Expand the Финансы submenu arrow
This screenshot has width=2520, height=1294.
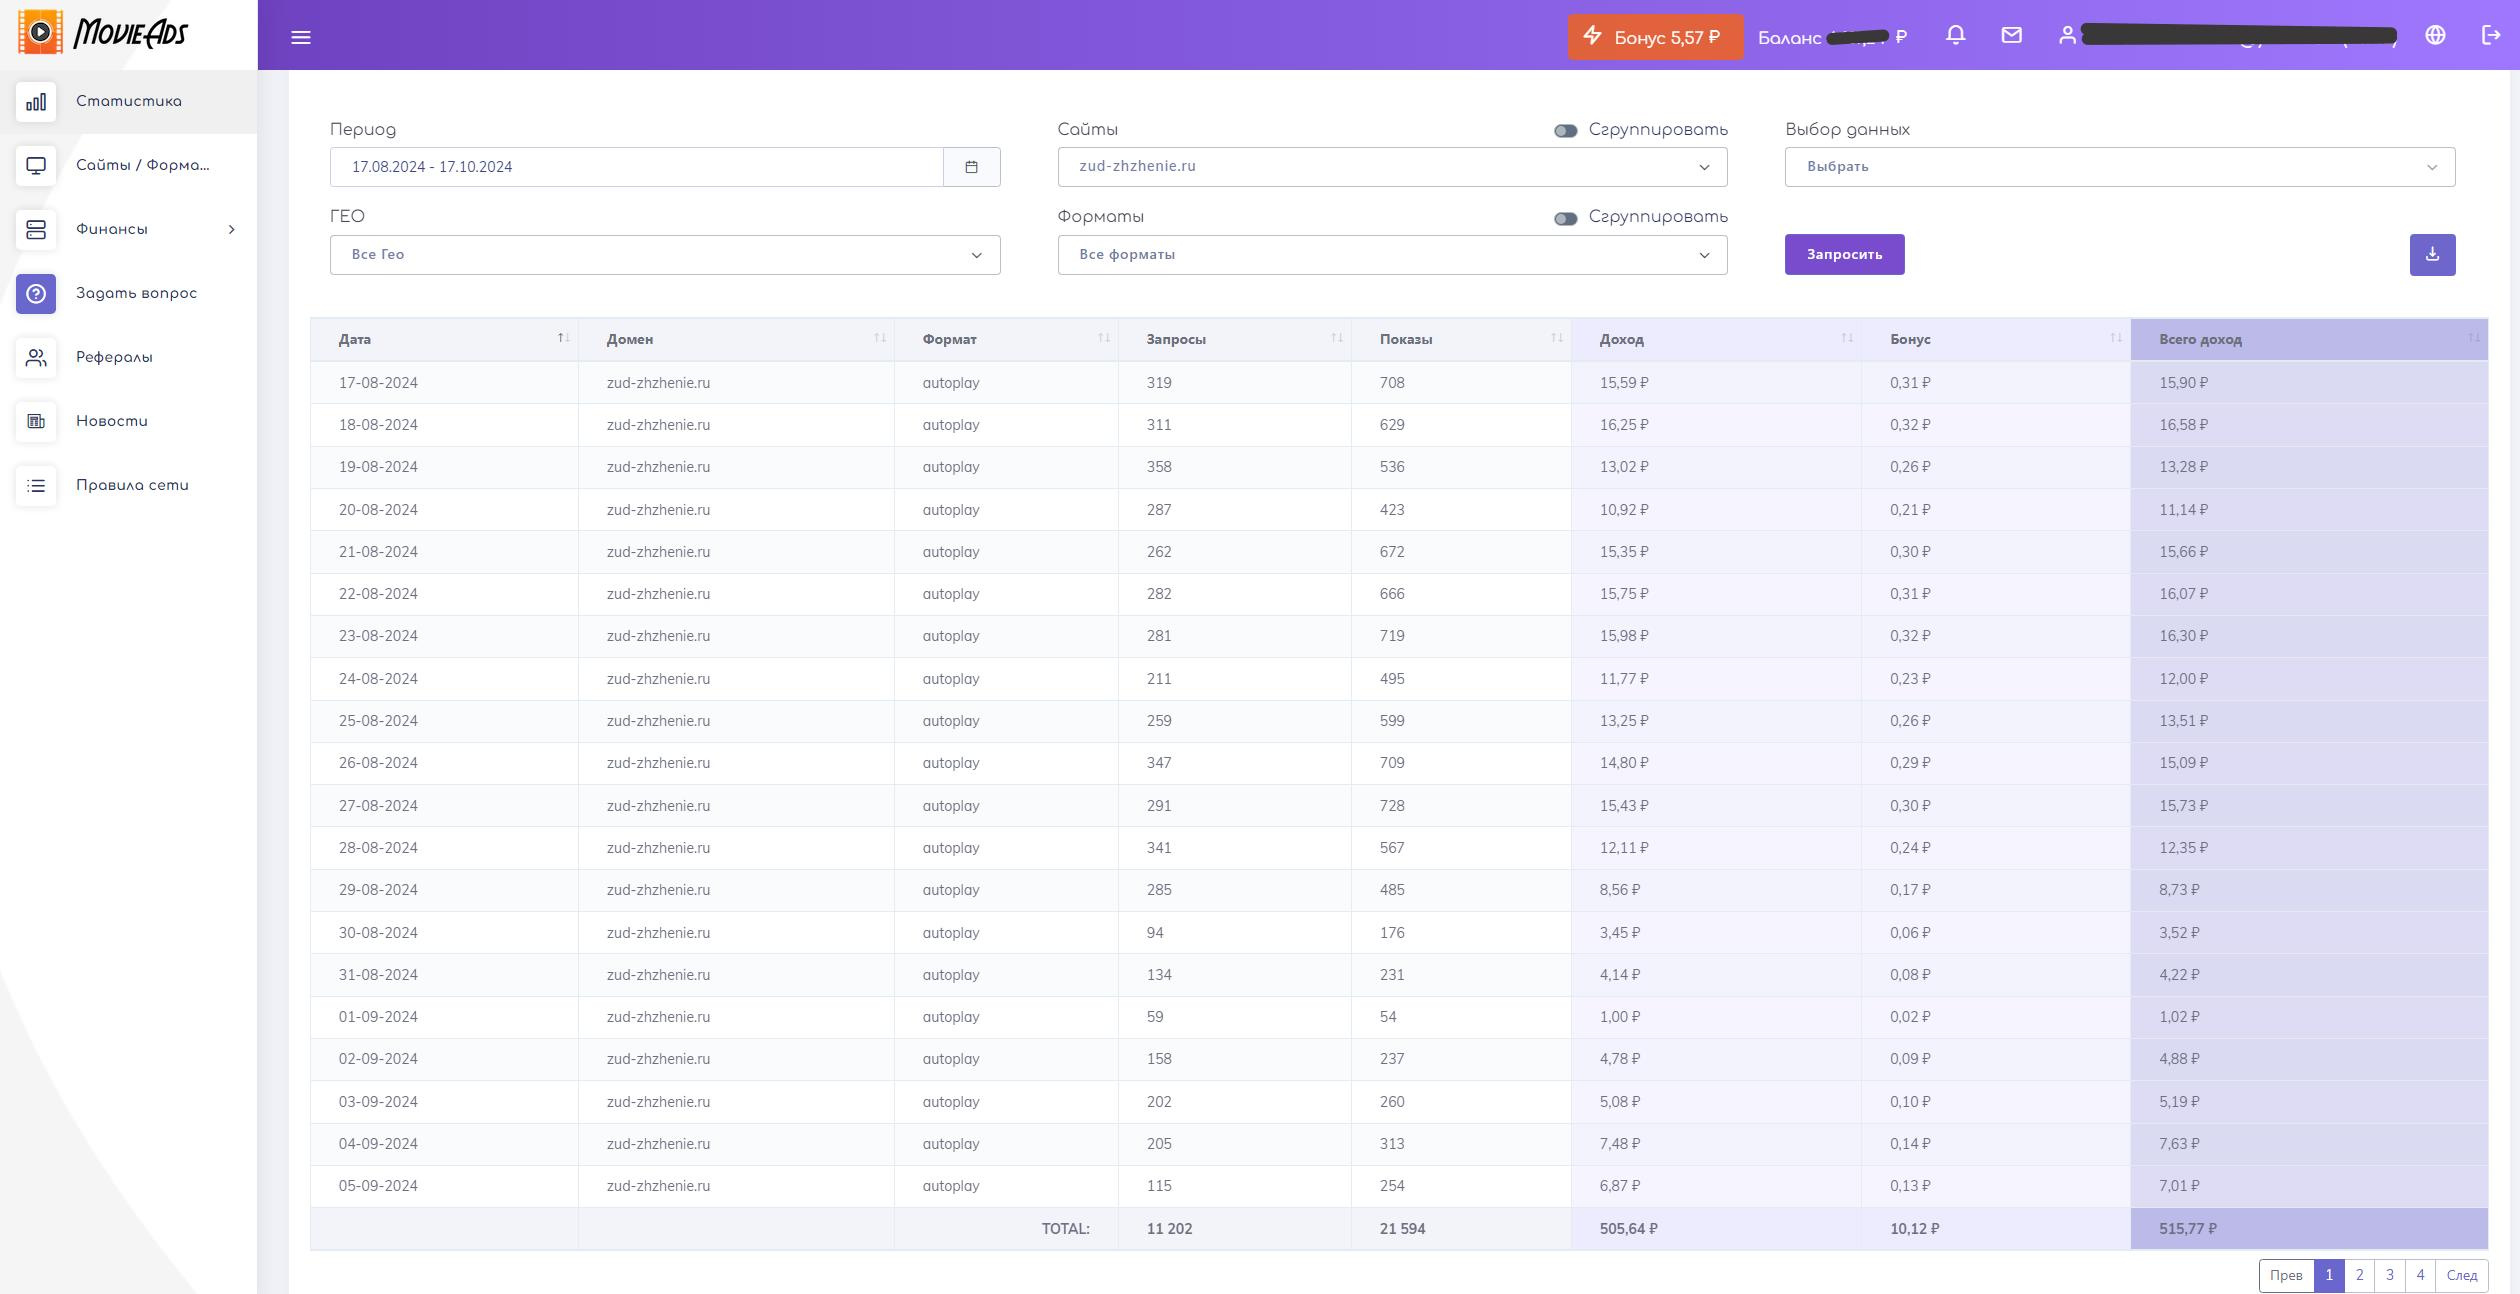[232, 230]
